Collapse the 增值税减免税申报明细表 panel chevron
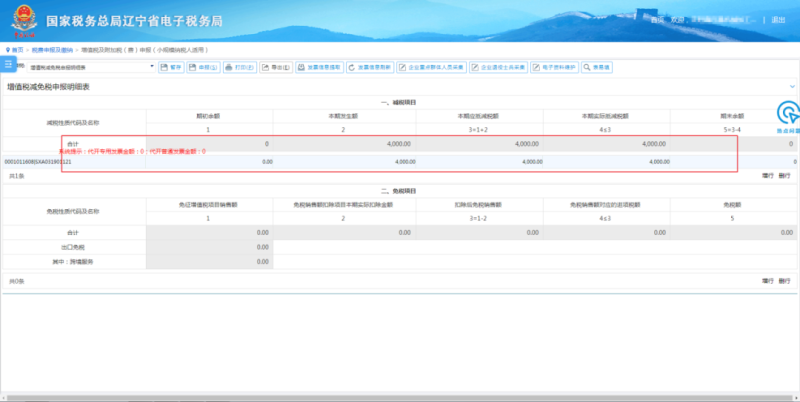Screen dimensions: 800x402 [792, 87]
